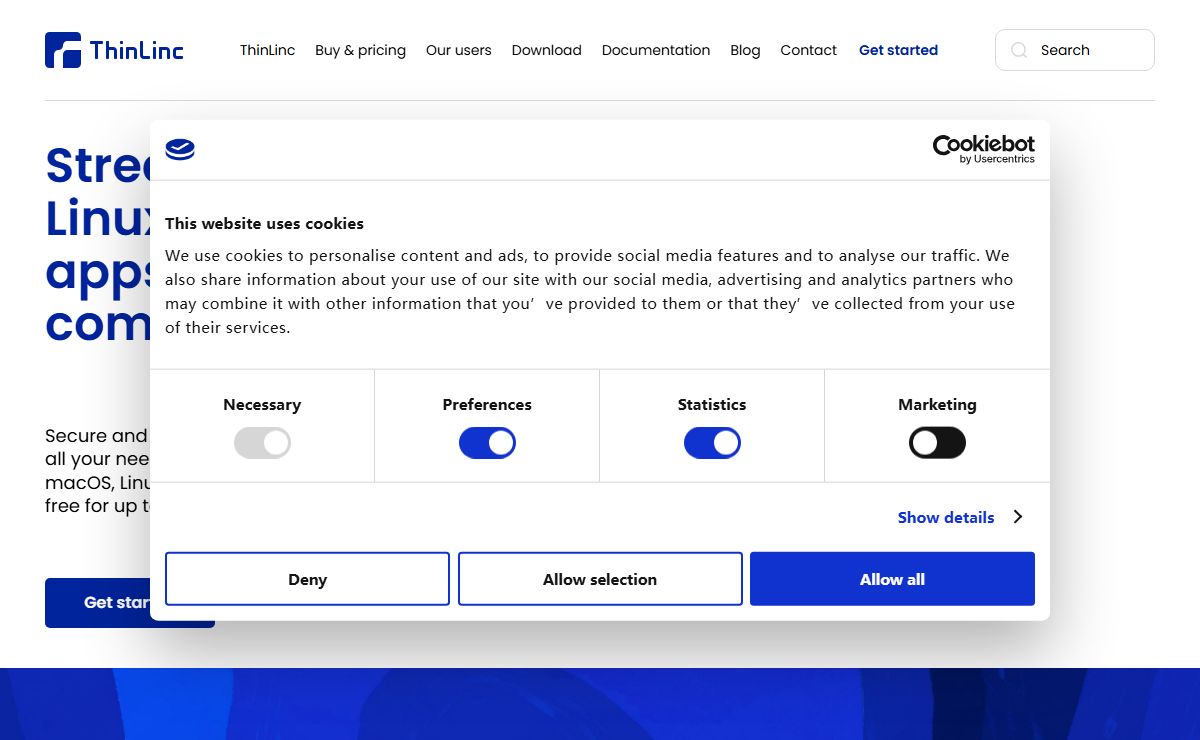1200x740 pixels.
Task: Click the ThinLinc wordmark text in header
Action: coord(137,50)
